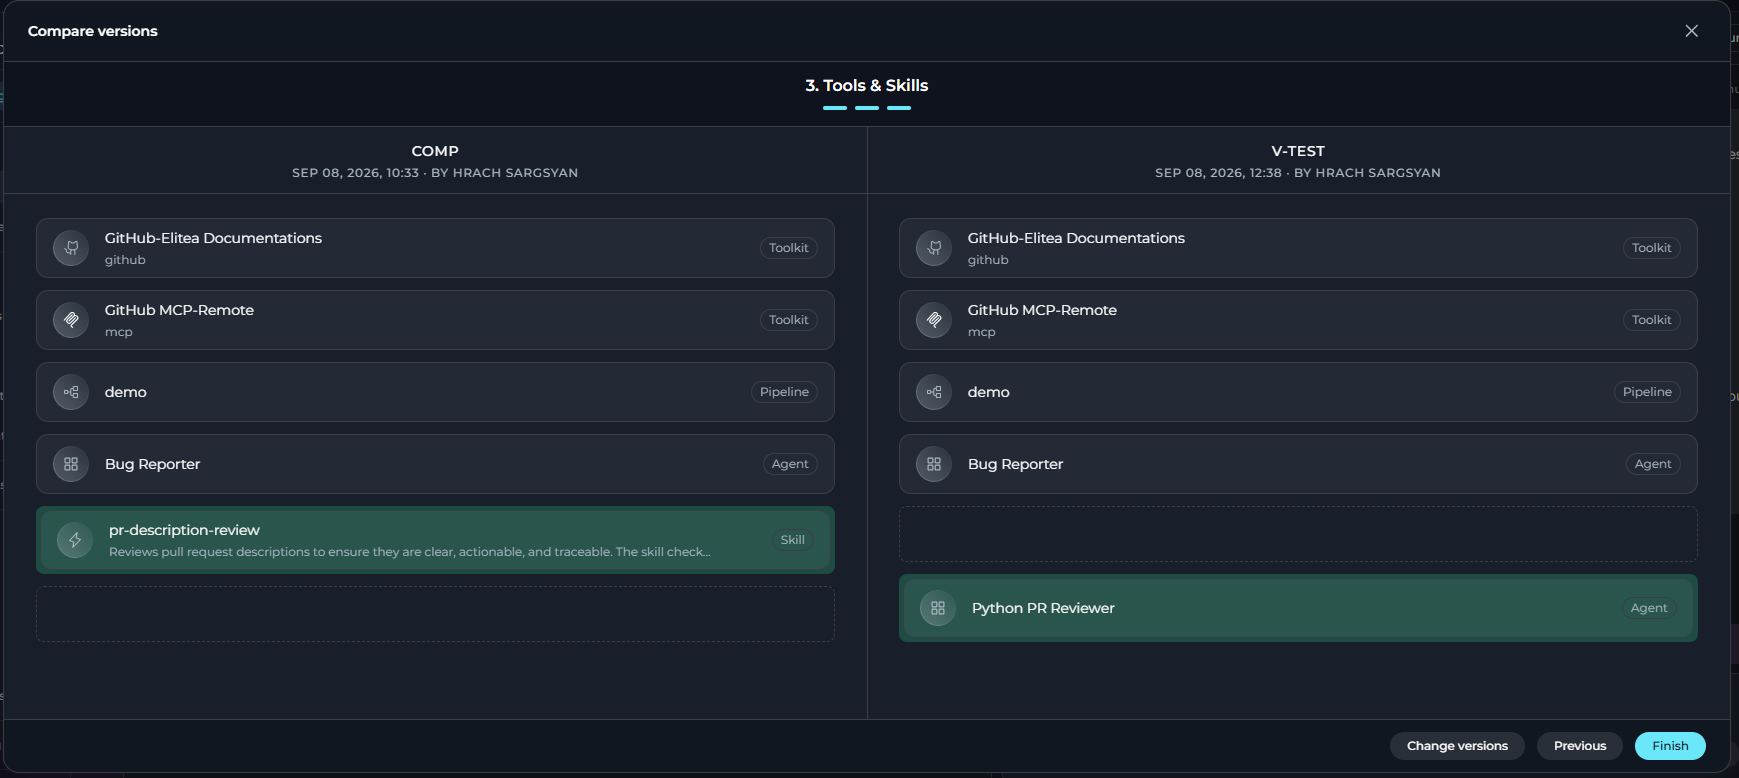
Task: Click the 'Reviews pull request descriptions' description text
Action: click(410, 552)
